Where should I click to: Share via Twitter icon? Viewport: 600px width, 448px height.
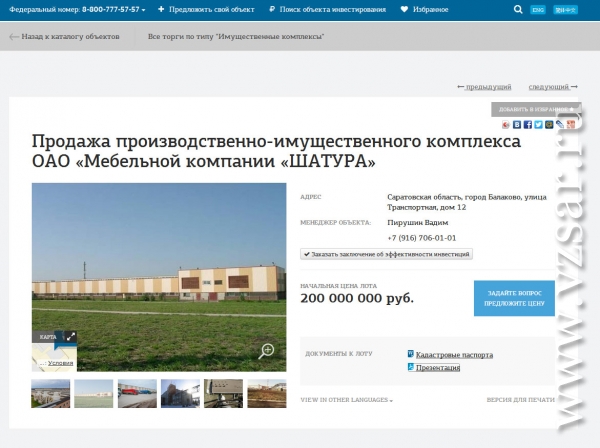tap(538, 125)
